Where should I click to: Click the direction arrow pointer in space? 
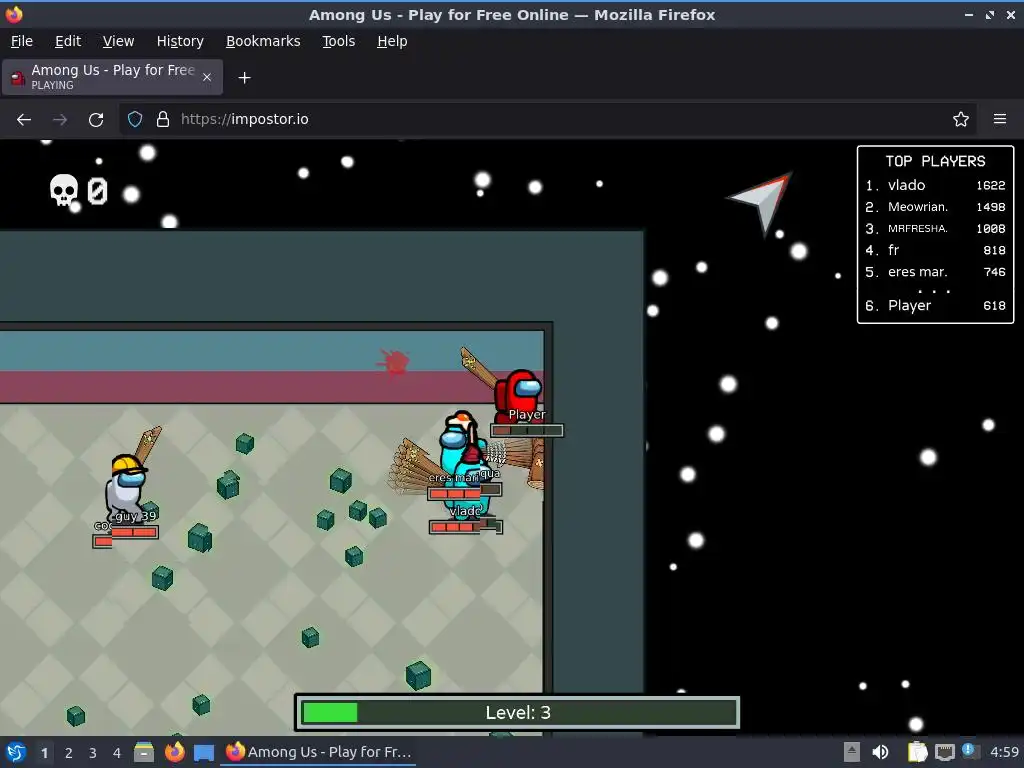pyautogui.click(x=763, y=201)
